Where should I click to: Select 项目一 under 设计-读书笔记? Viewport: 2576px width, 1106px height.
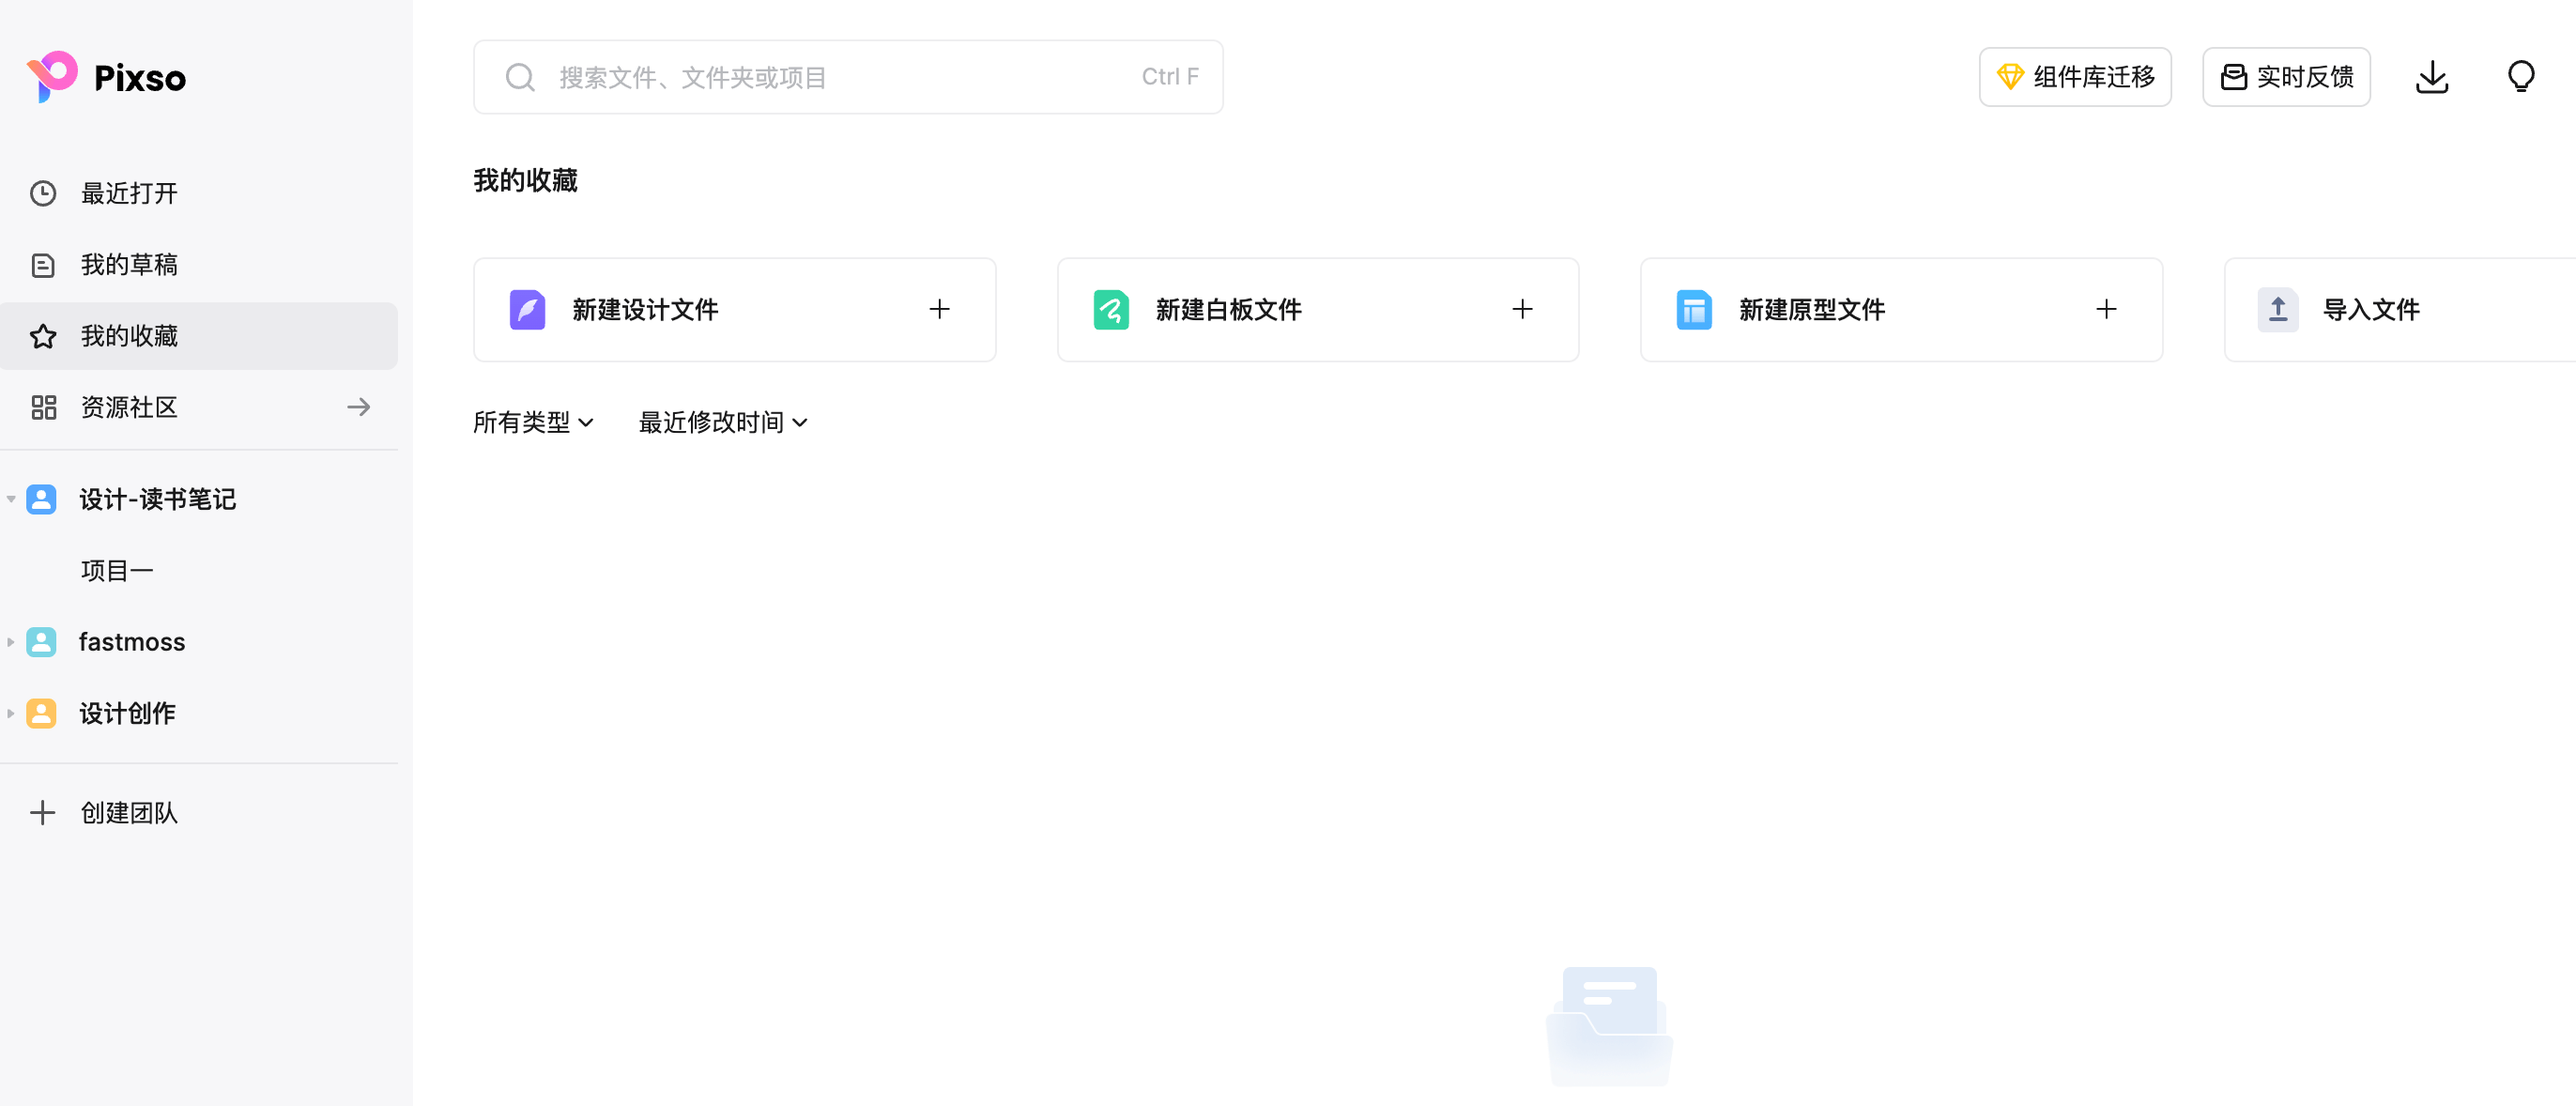pyautogui.click(x=117, y=571)
